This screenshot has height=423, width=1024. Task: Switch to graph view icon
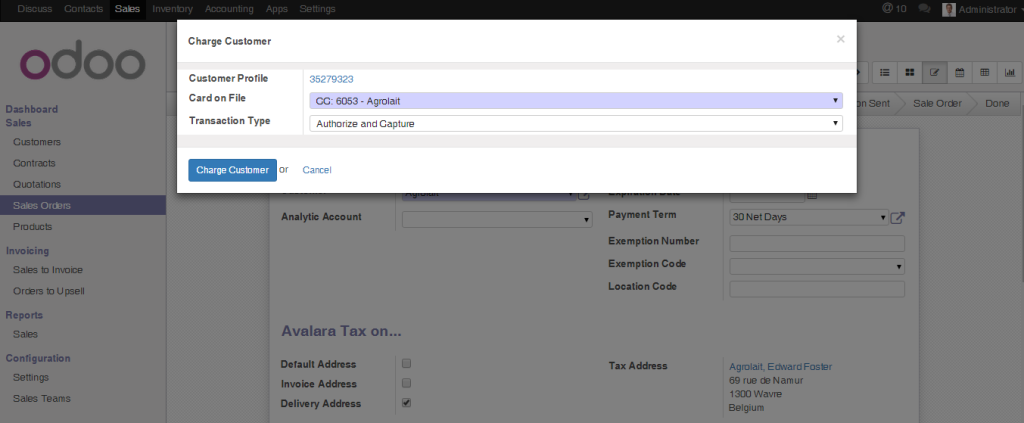(x=1010, y=72)
